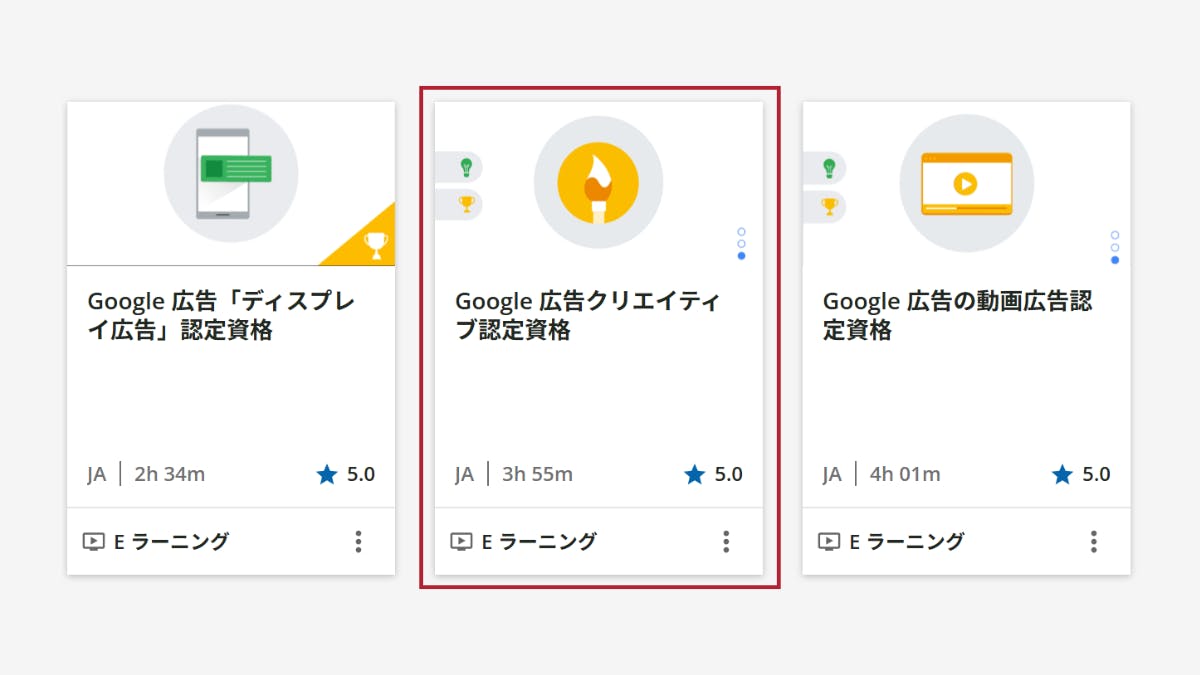Click the 5.0 star rating on the Creative card
This screenshot has width=1200, height=675.
[713, 474]
